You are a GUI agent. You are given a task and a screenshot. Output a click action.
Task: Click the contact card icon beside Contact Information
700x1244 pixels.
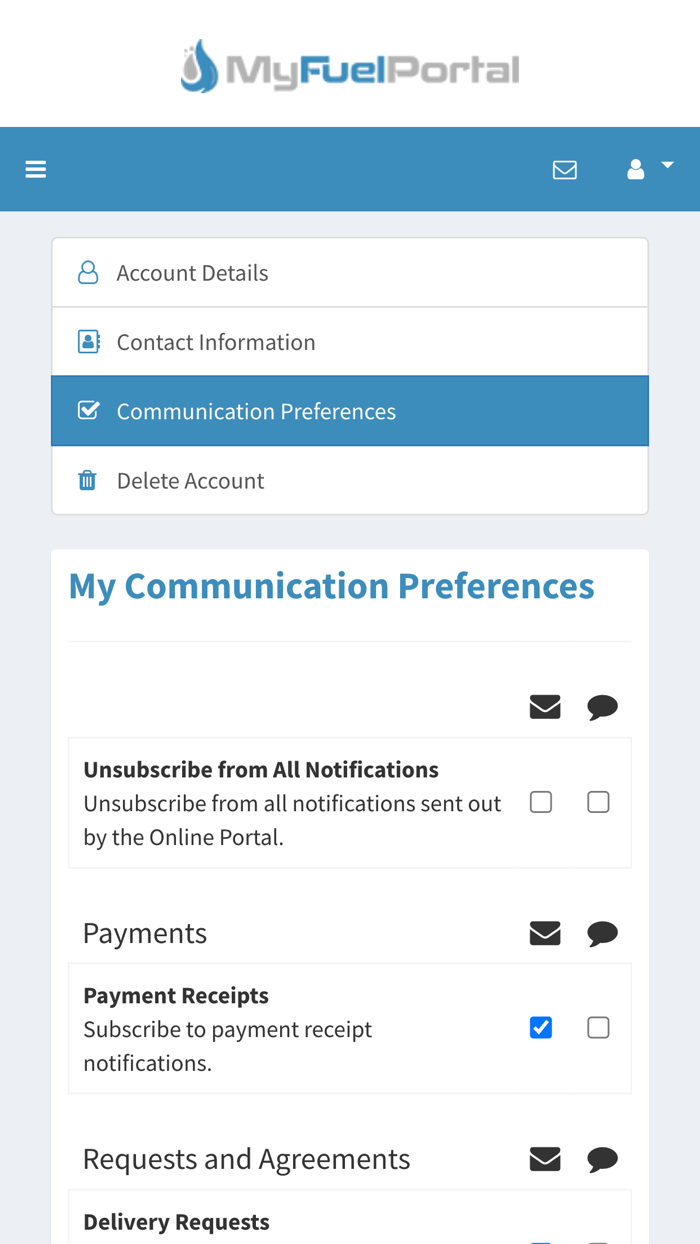(88, 340)
